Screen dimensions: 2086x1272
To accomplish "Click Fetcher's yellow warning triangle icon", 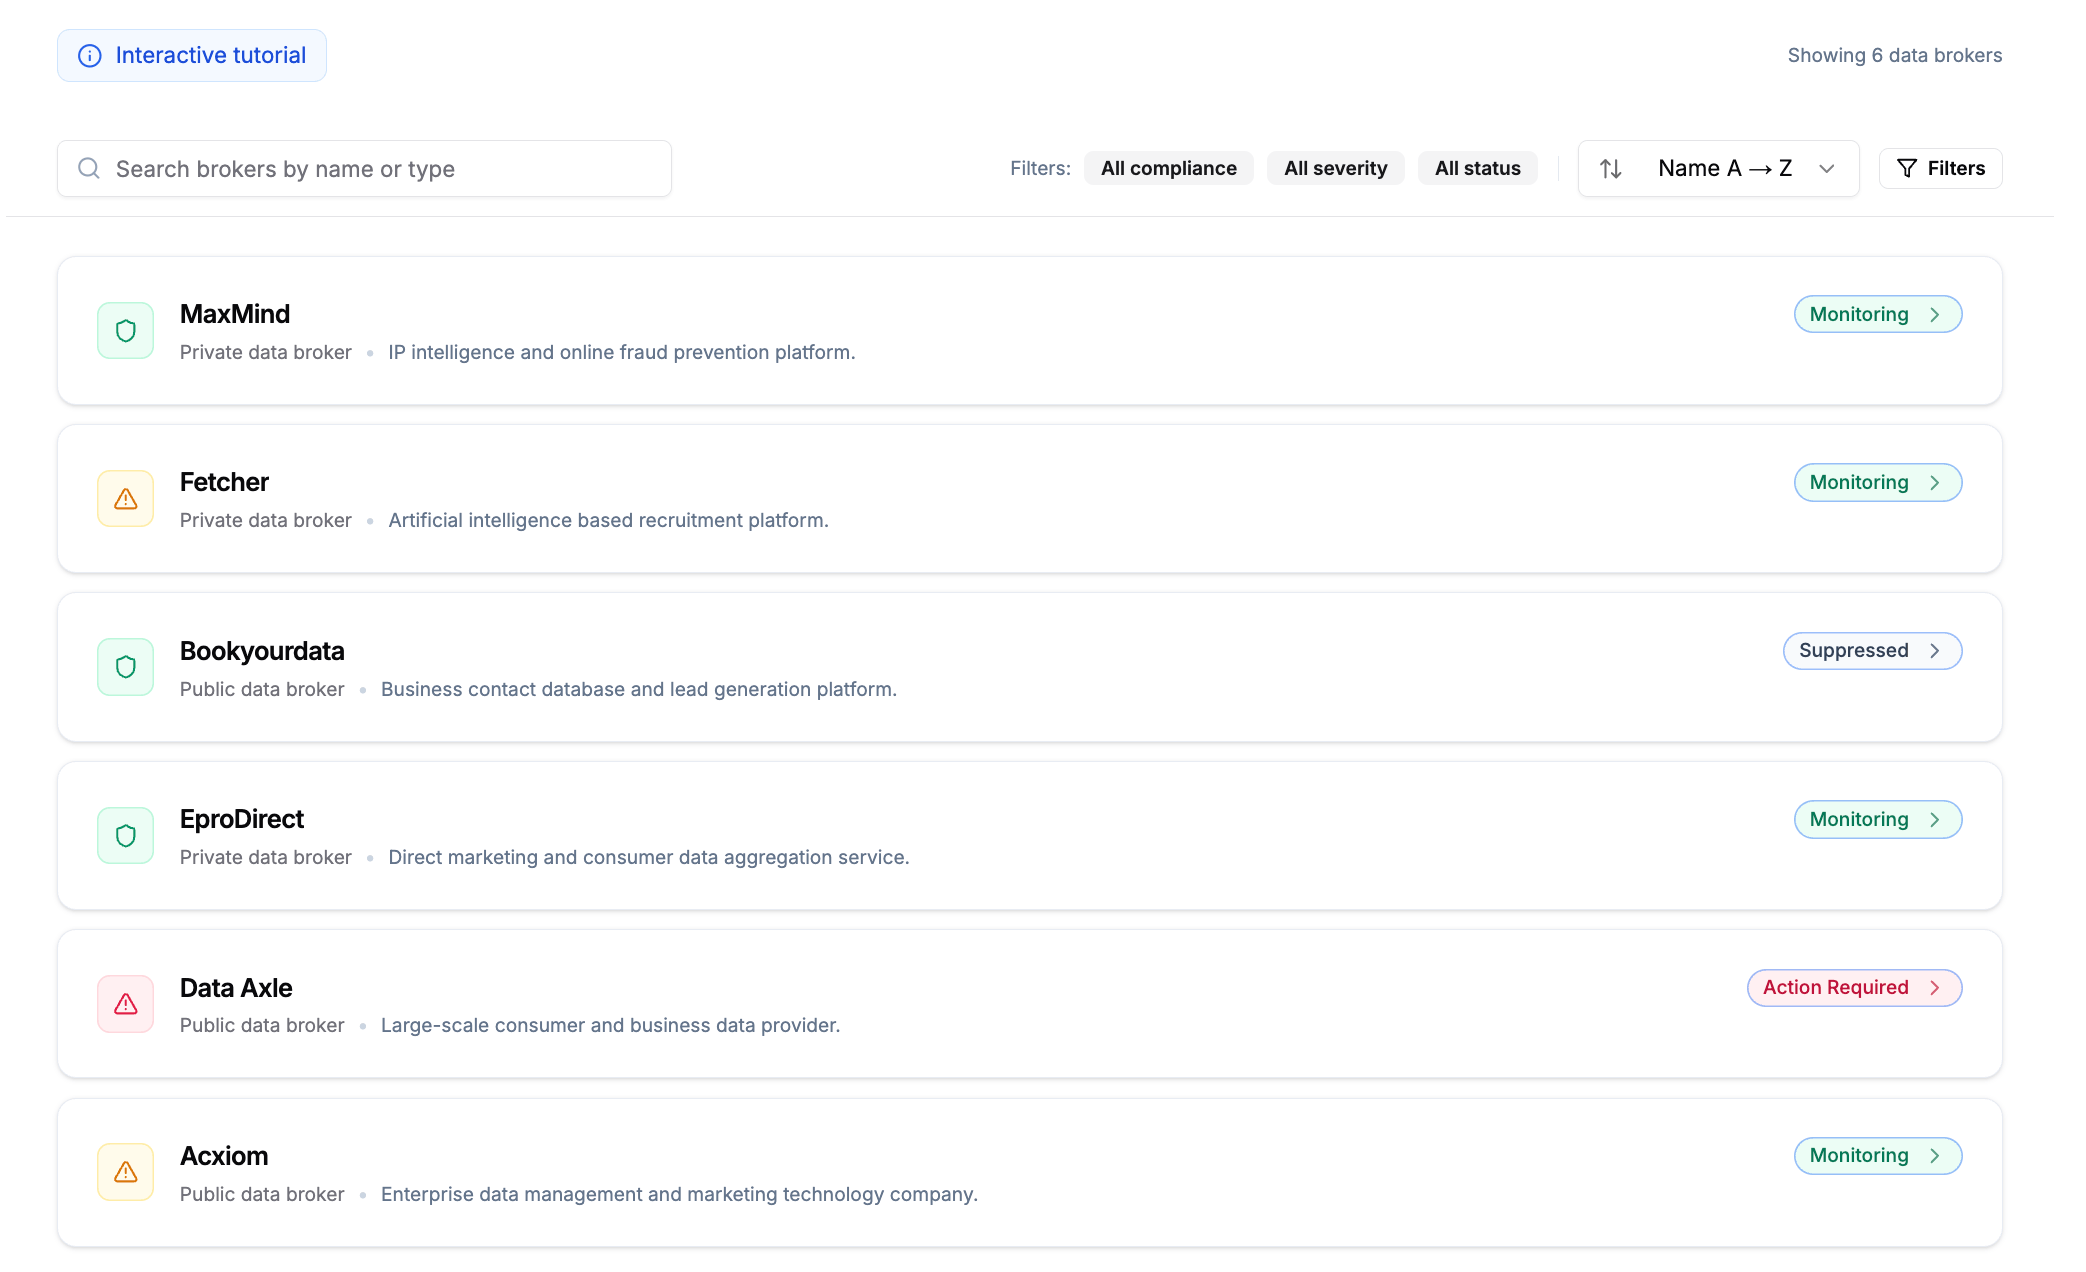I will (x=125, y=499).
